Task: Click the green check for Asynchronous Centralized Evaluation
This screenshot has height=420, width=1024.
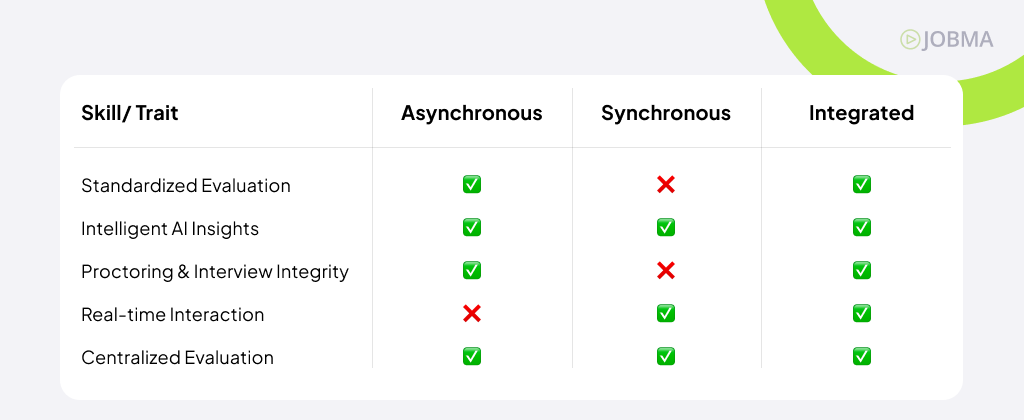Action: [x=472, y=357]
